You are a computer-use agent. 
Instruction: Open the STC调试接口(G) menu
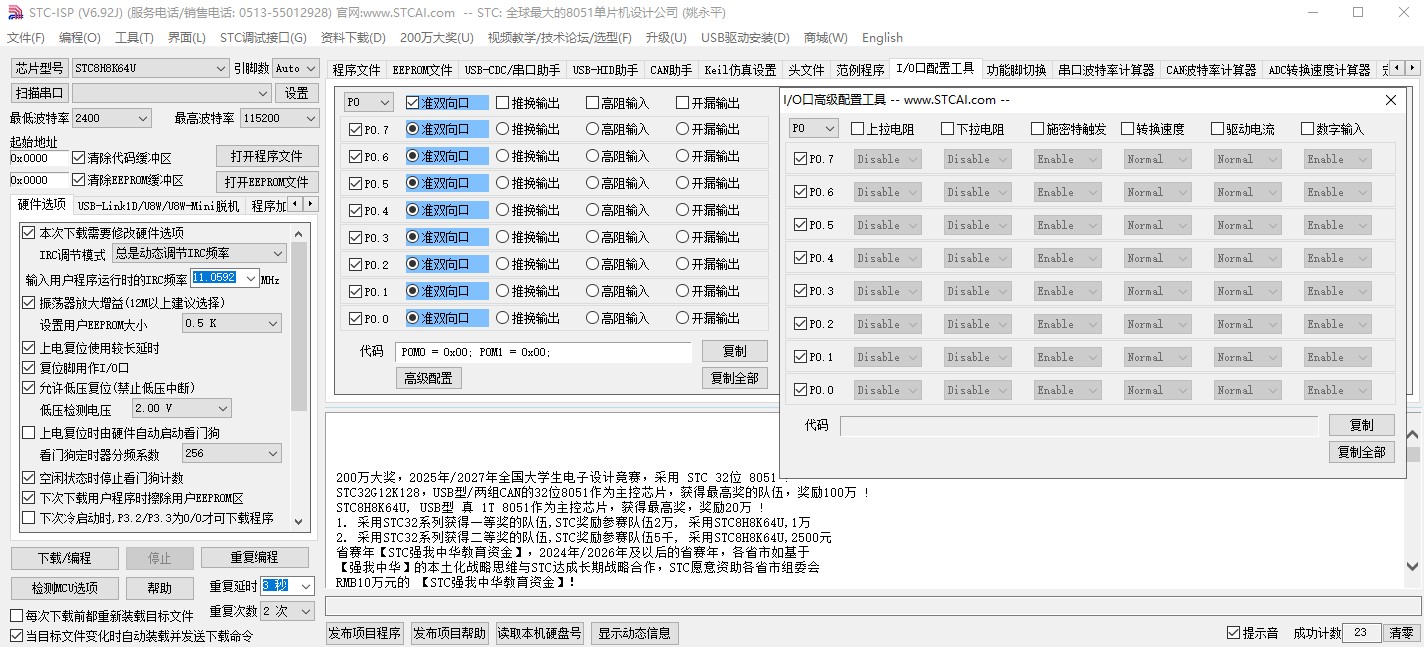263,38
